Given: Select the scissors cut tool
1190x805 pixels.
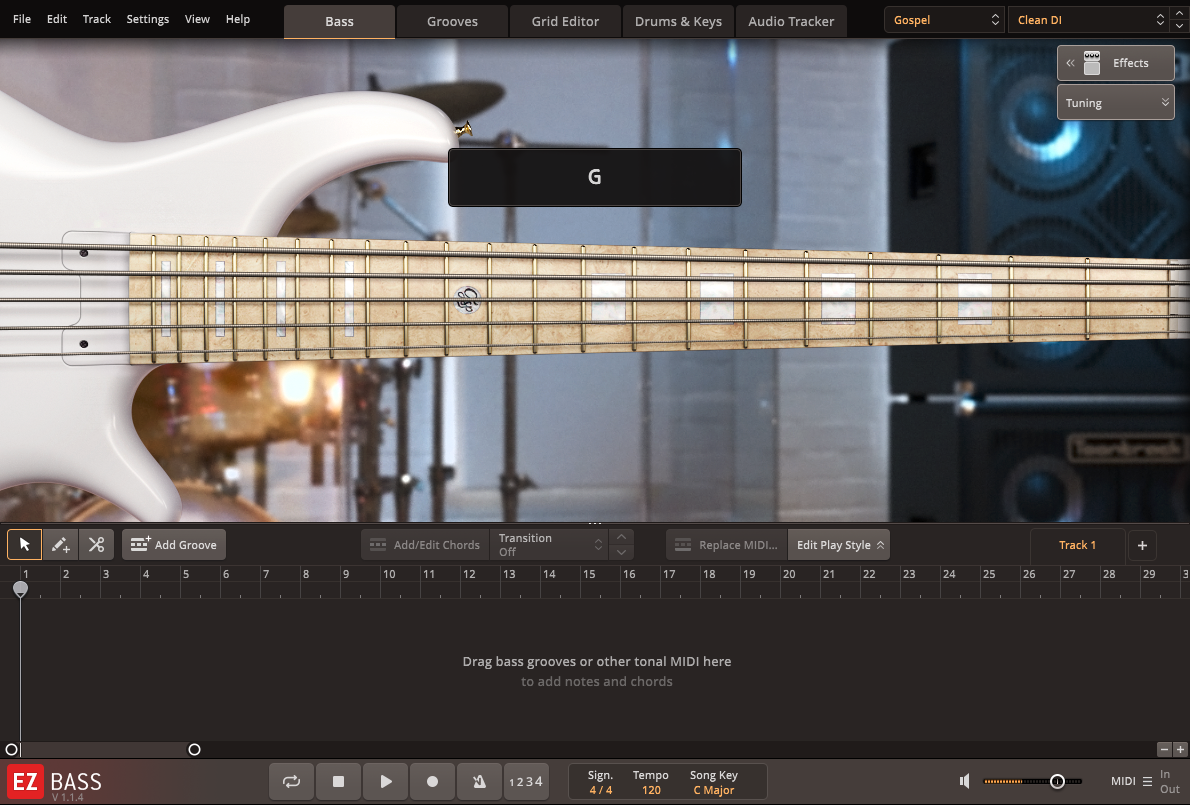Looking at the screenshot, I should [96, 545].
